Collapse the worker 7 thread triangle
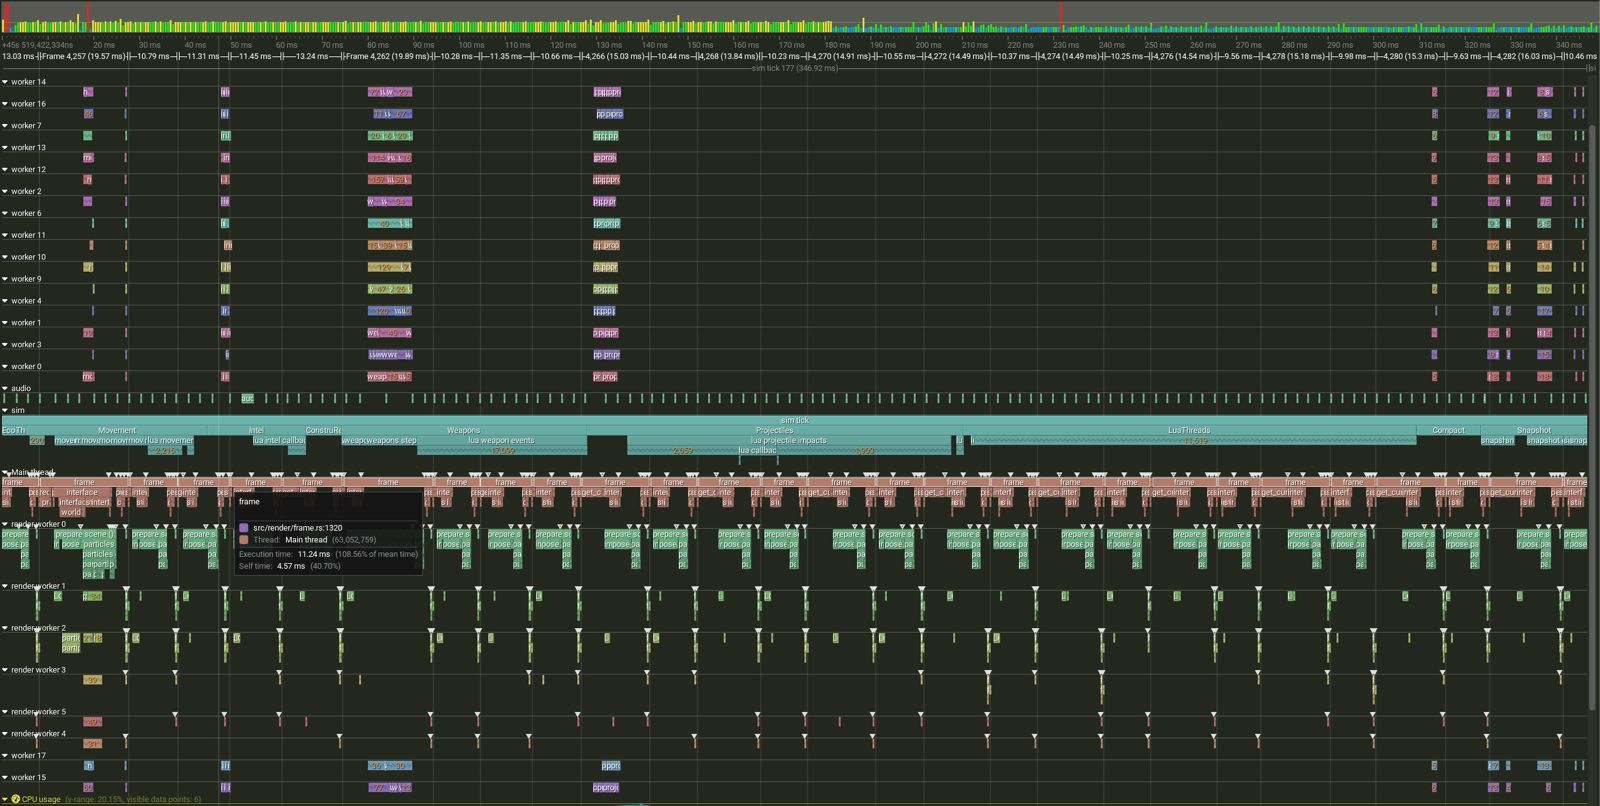 [5, 126]
